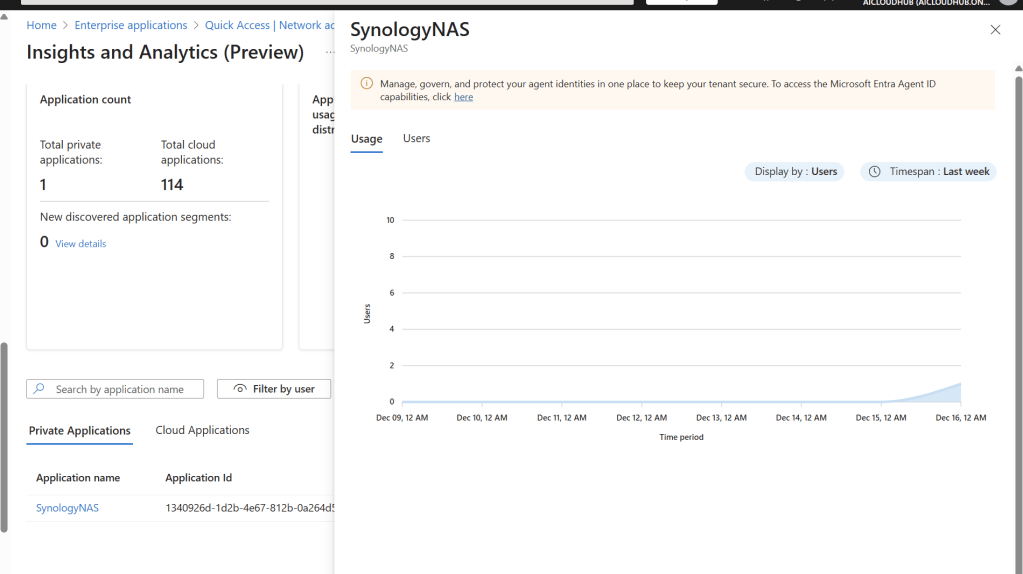Select the Private Applications tab
The height and width of the screenshot is (574, 1023).
79,431
